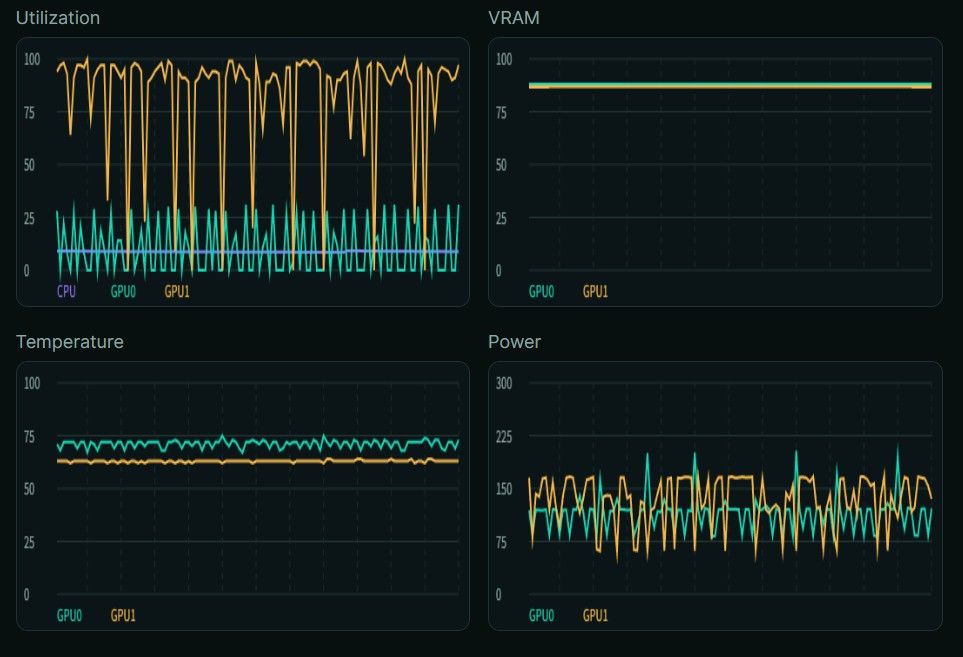This screenshot has width=963, height=657.
Task: Click the Power chart title
Action: pos(515,342)
